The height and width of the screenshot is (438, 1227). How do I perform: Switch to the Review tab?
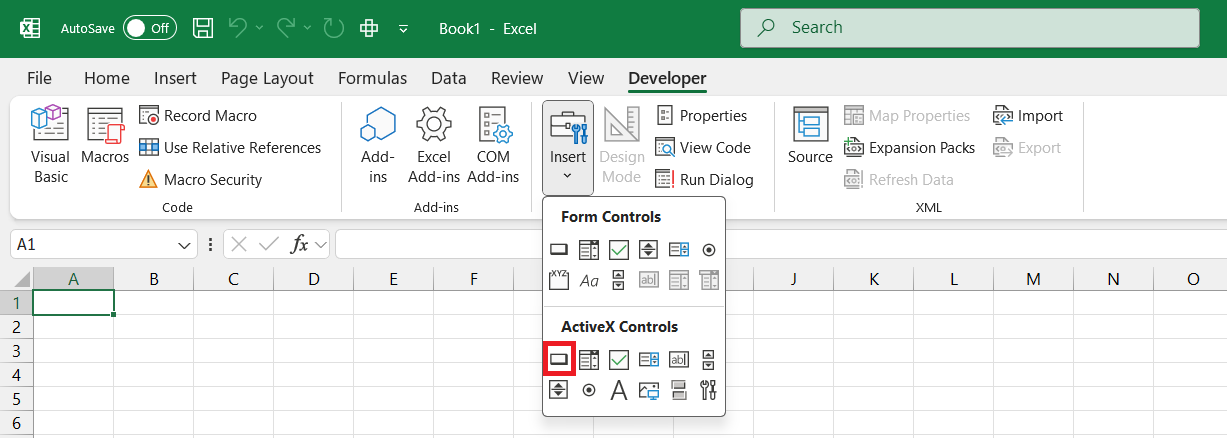coord(517,78)
